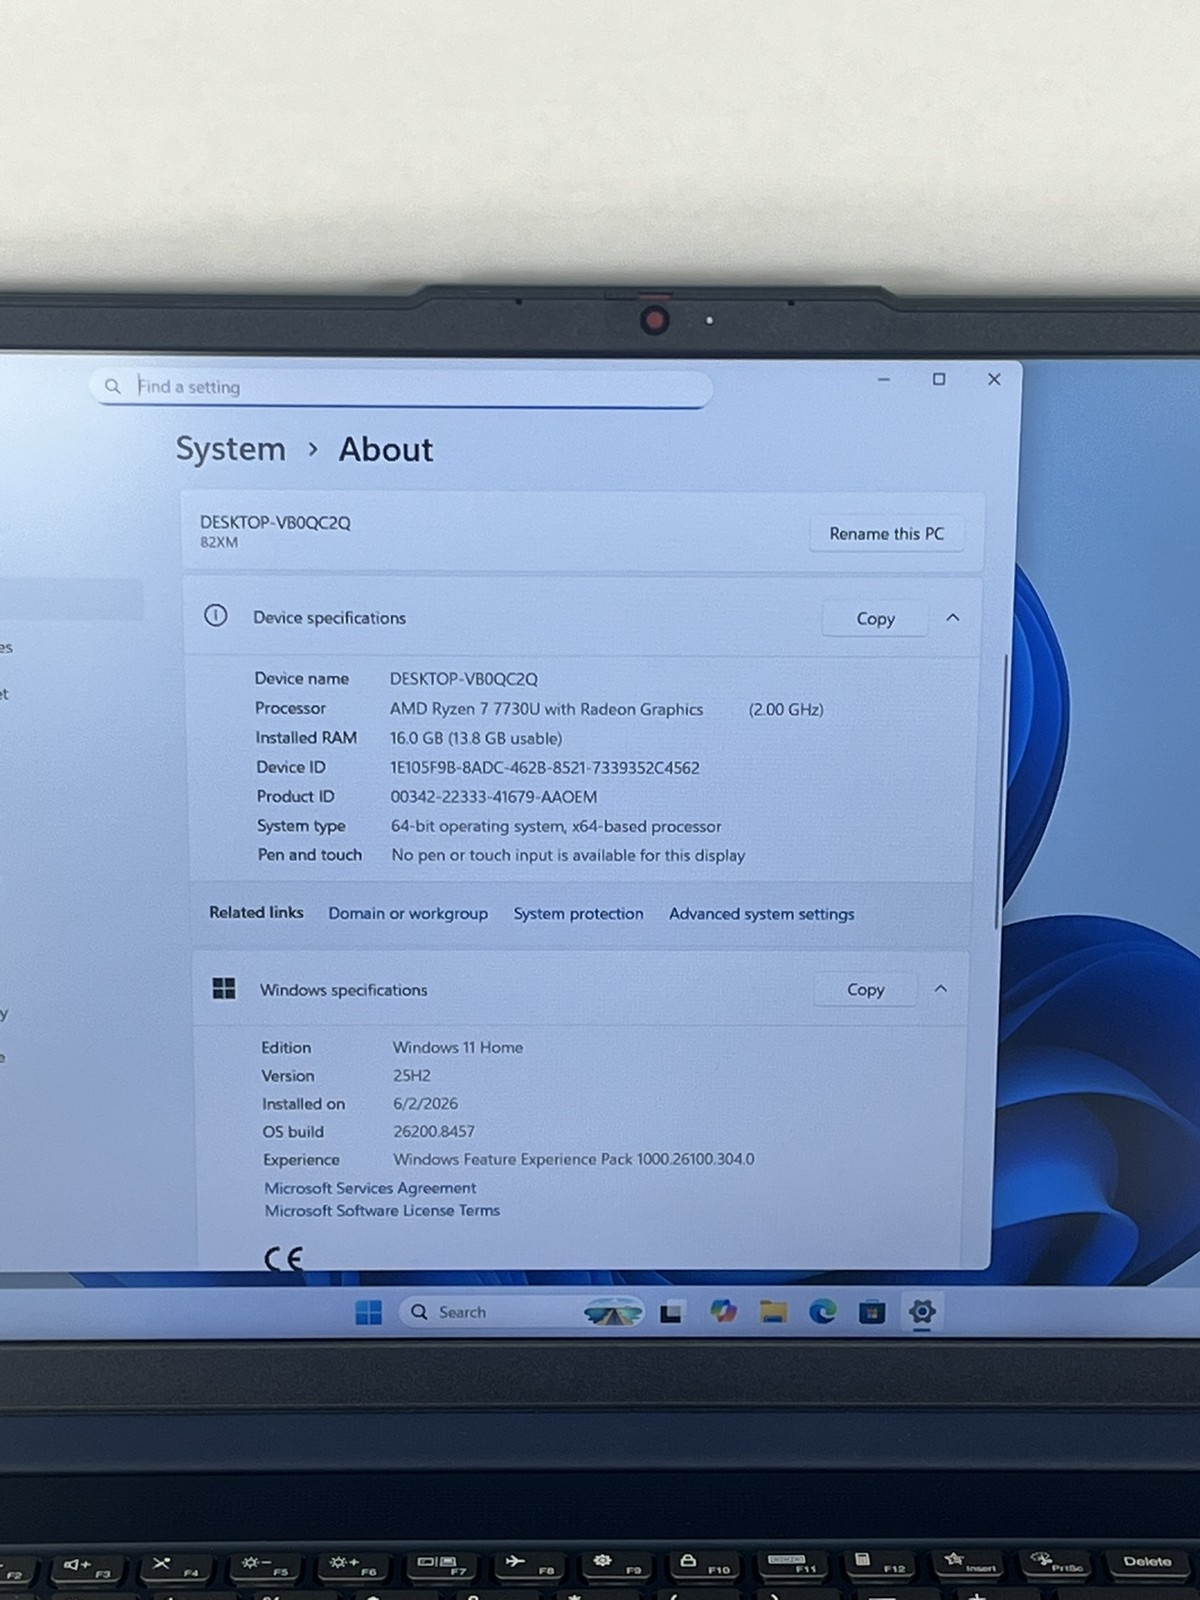This screenshot has height=1600, width=1200.
Task: Click the DESKTOP-VB0QC2Q header name
Action: click(x=275, y=522)
